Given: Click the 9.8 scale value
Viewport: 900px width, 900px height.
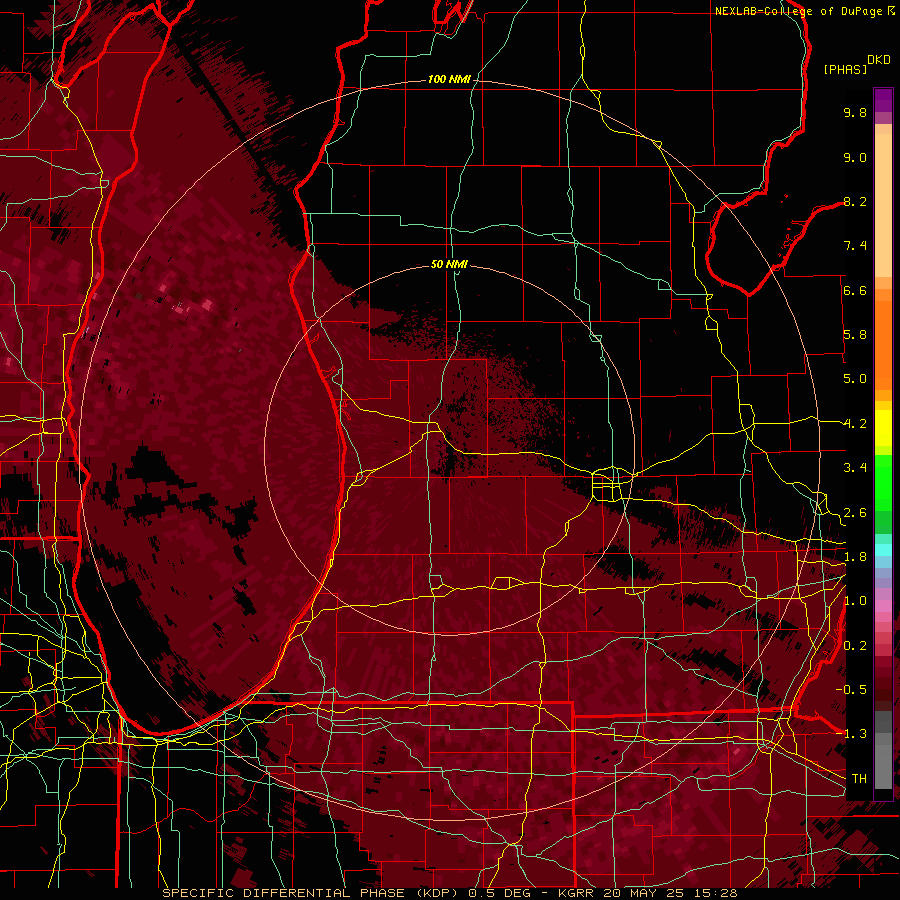Looking at the screenshot, I should 855,112.
